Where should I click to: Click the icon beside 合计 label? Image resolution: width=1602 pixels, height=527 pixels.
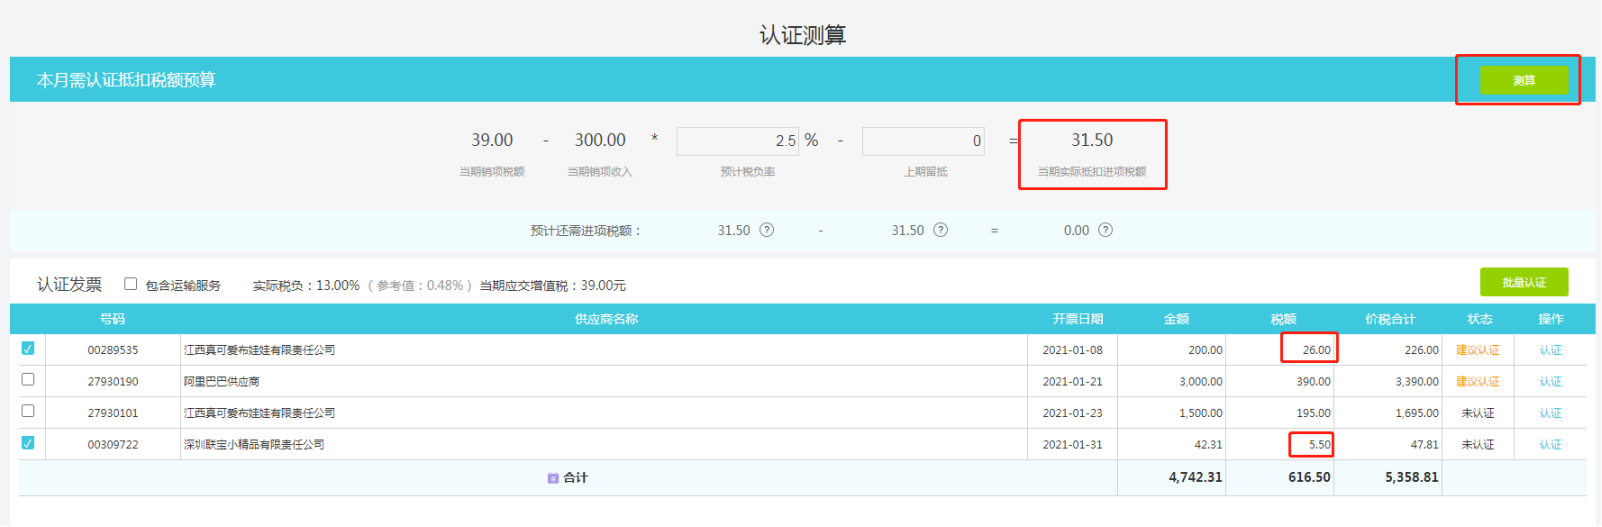pyautogui.click(x=553, y=478)
